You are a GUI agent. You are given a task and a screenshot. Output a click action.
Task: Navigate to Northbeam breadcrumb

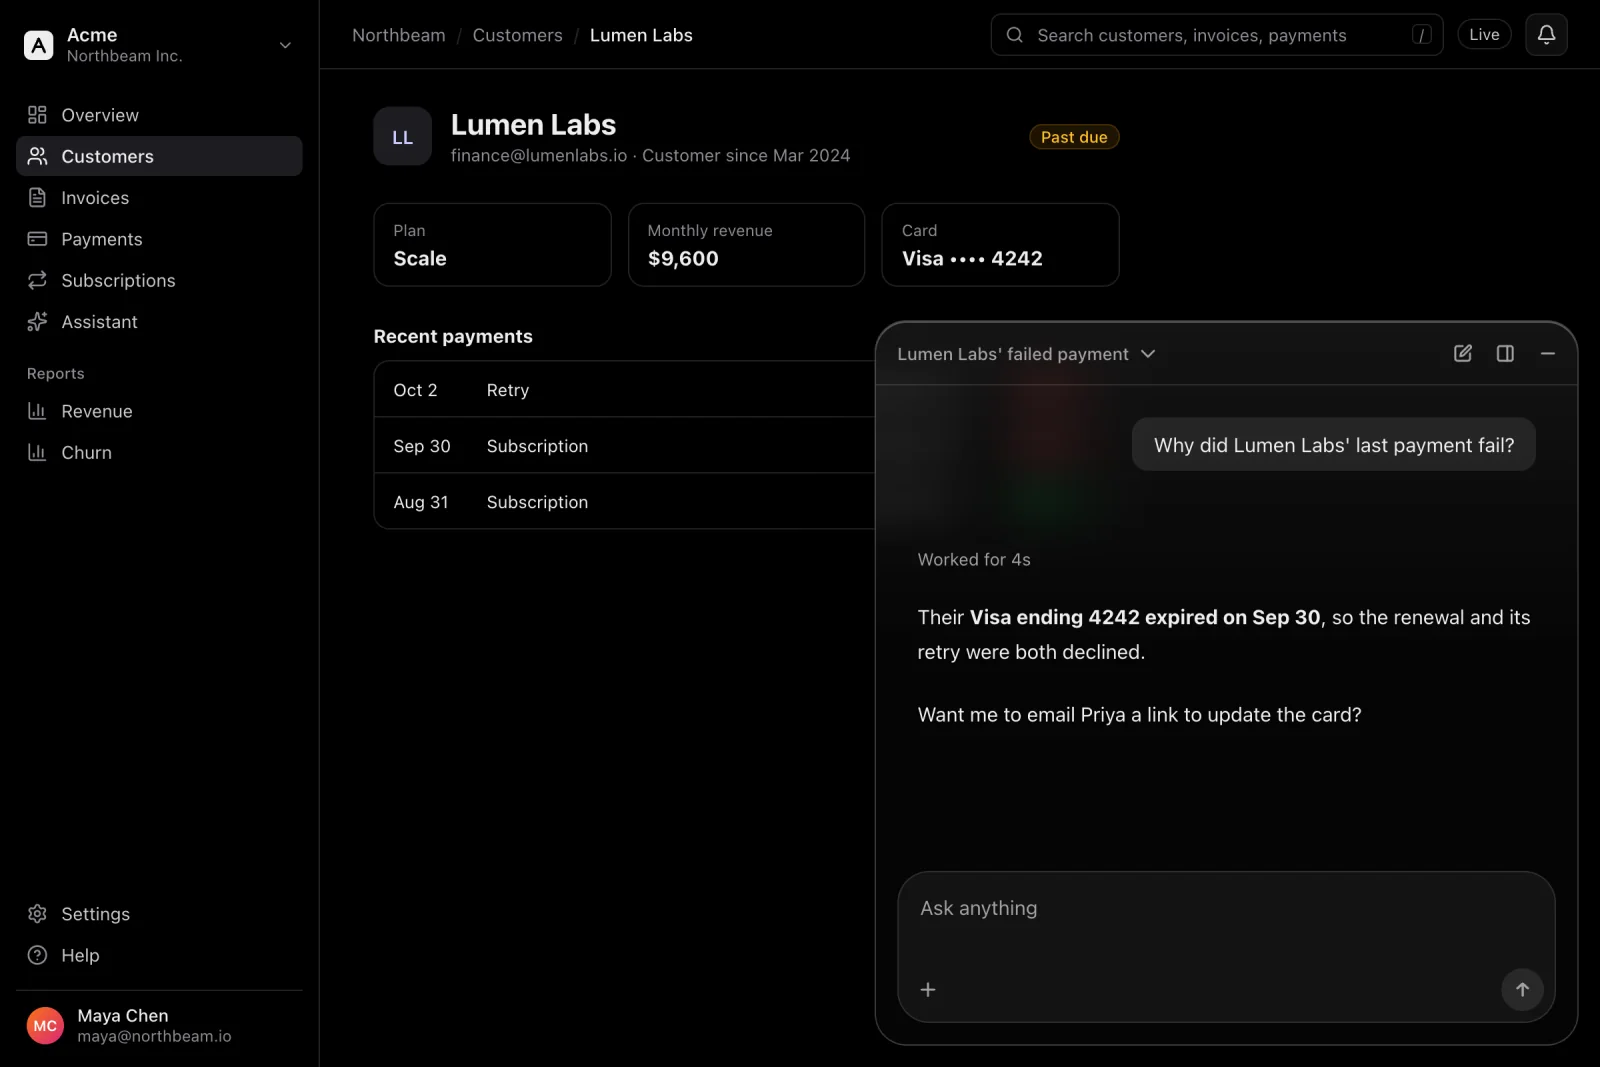(x=399, y=35)
